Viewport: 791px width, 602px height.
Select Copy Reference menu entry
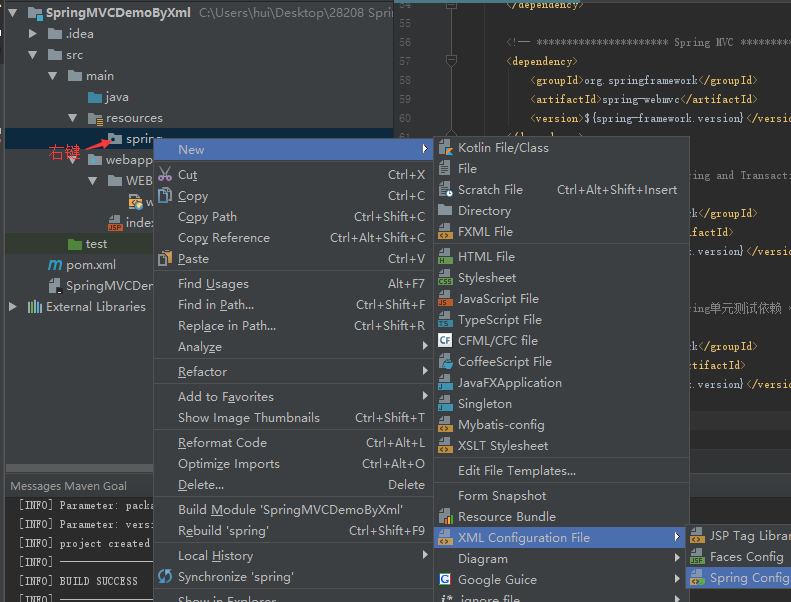point(294,238)
